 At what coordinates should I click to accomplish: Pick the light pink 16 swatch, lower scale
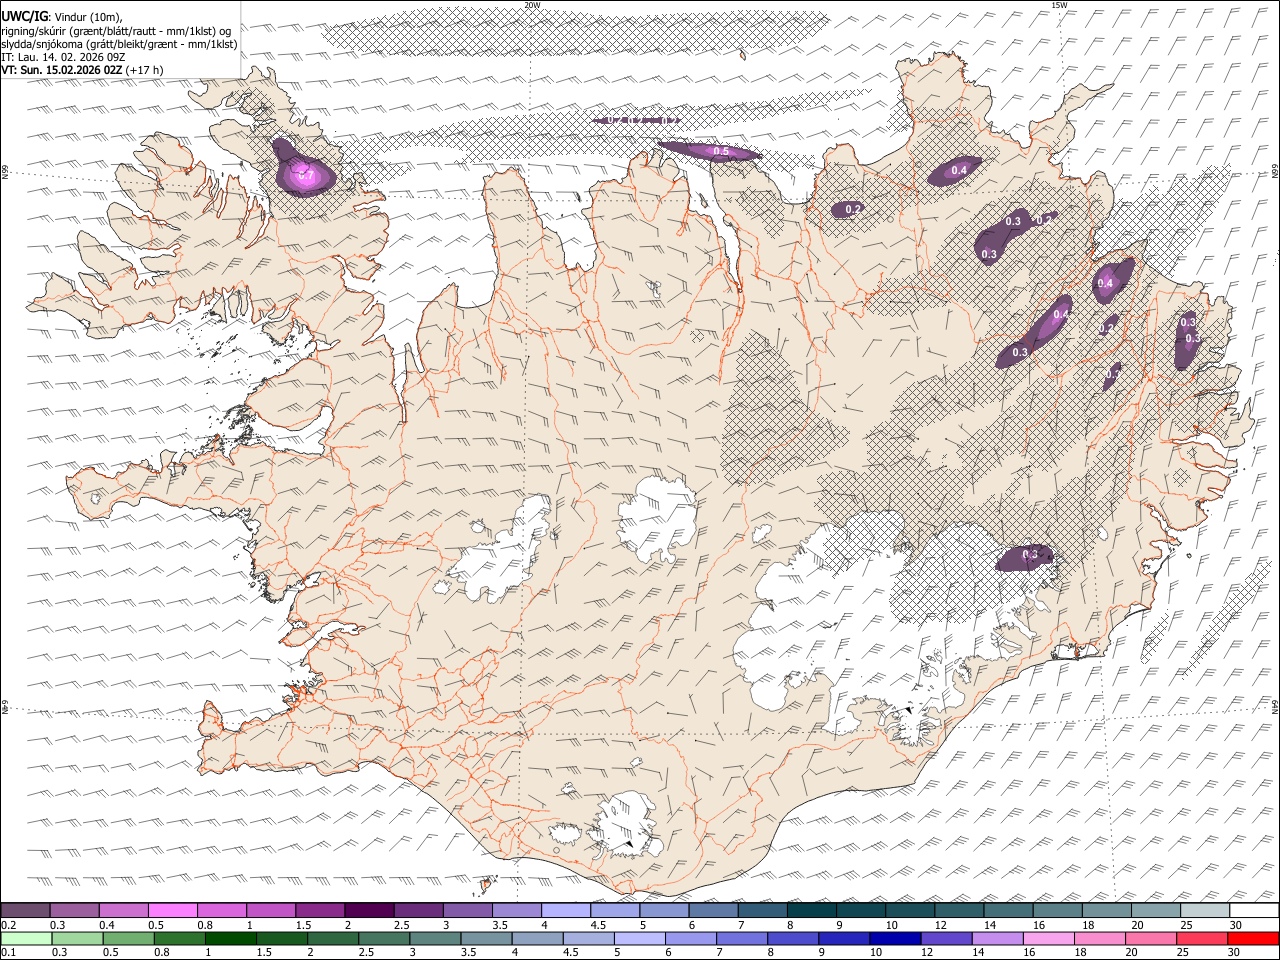1048,939
